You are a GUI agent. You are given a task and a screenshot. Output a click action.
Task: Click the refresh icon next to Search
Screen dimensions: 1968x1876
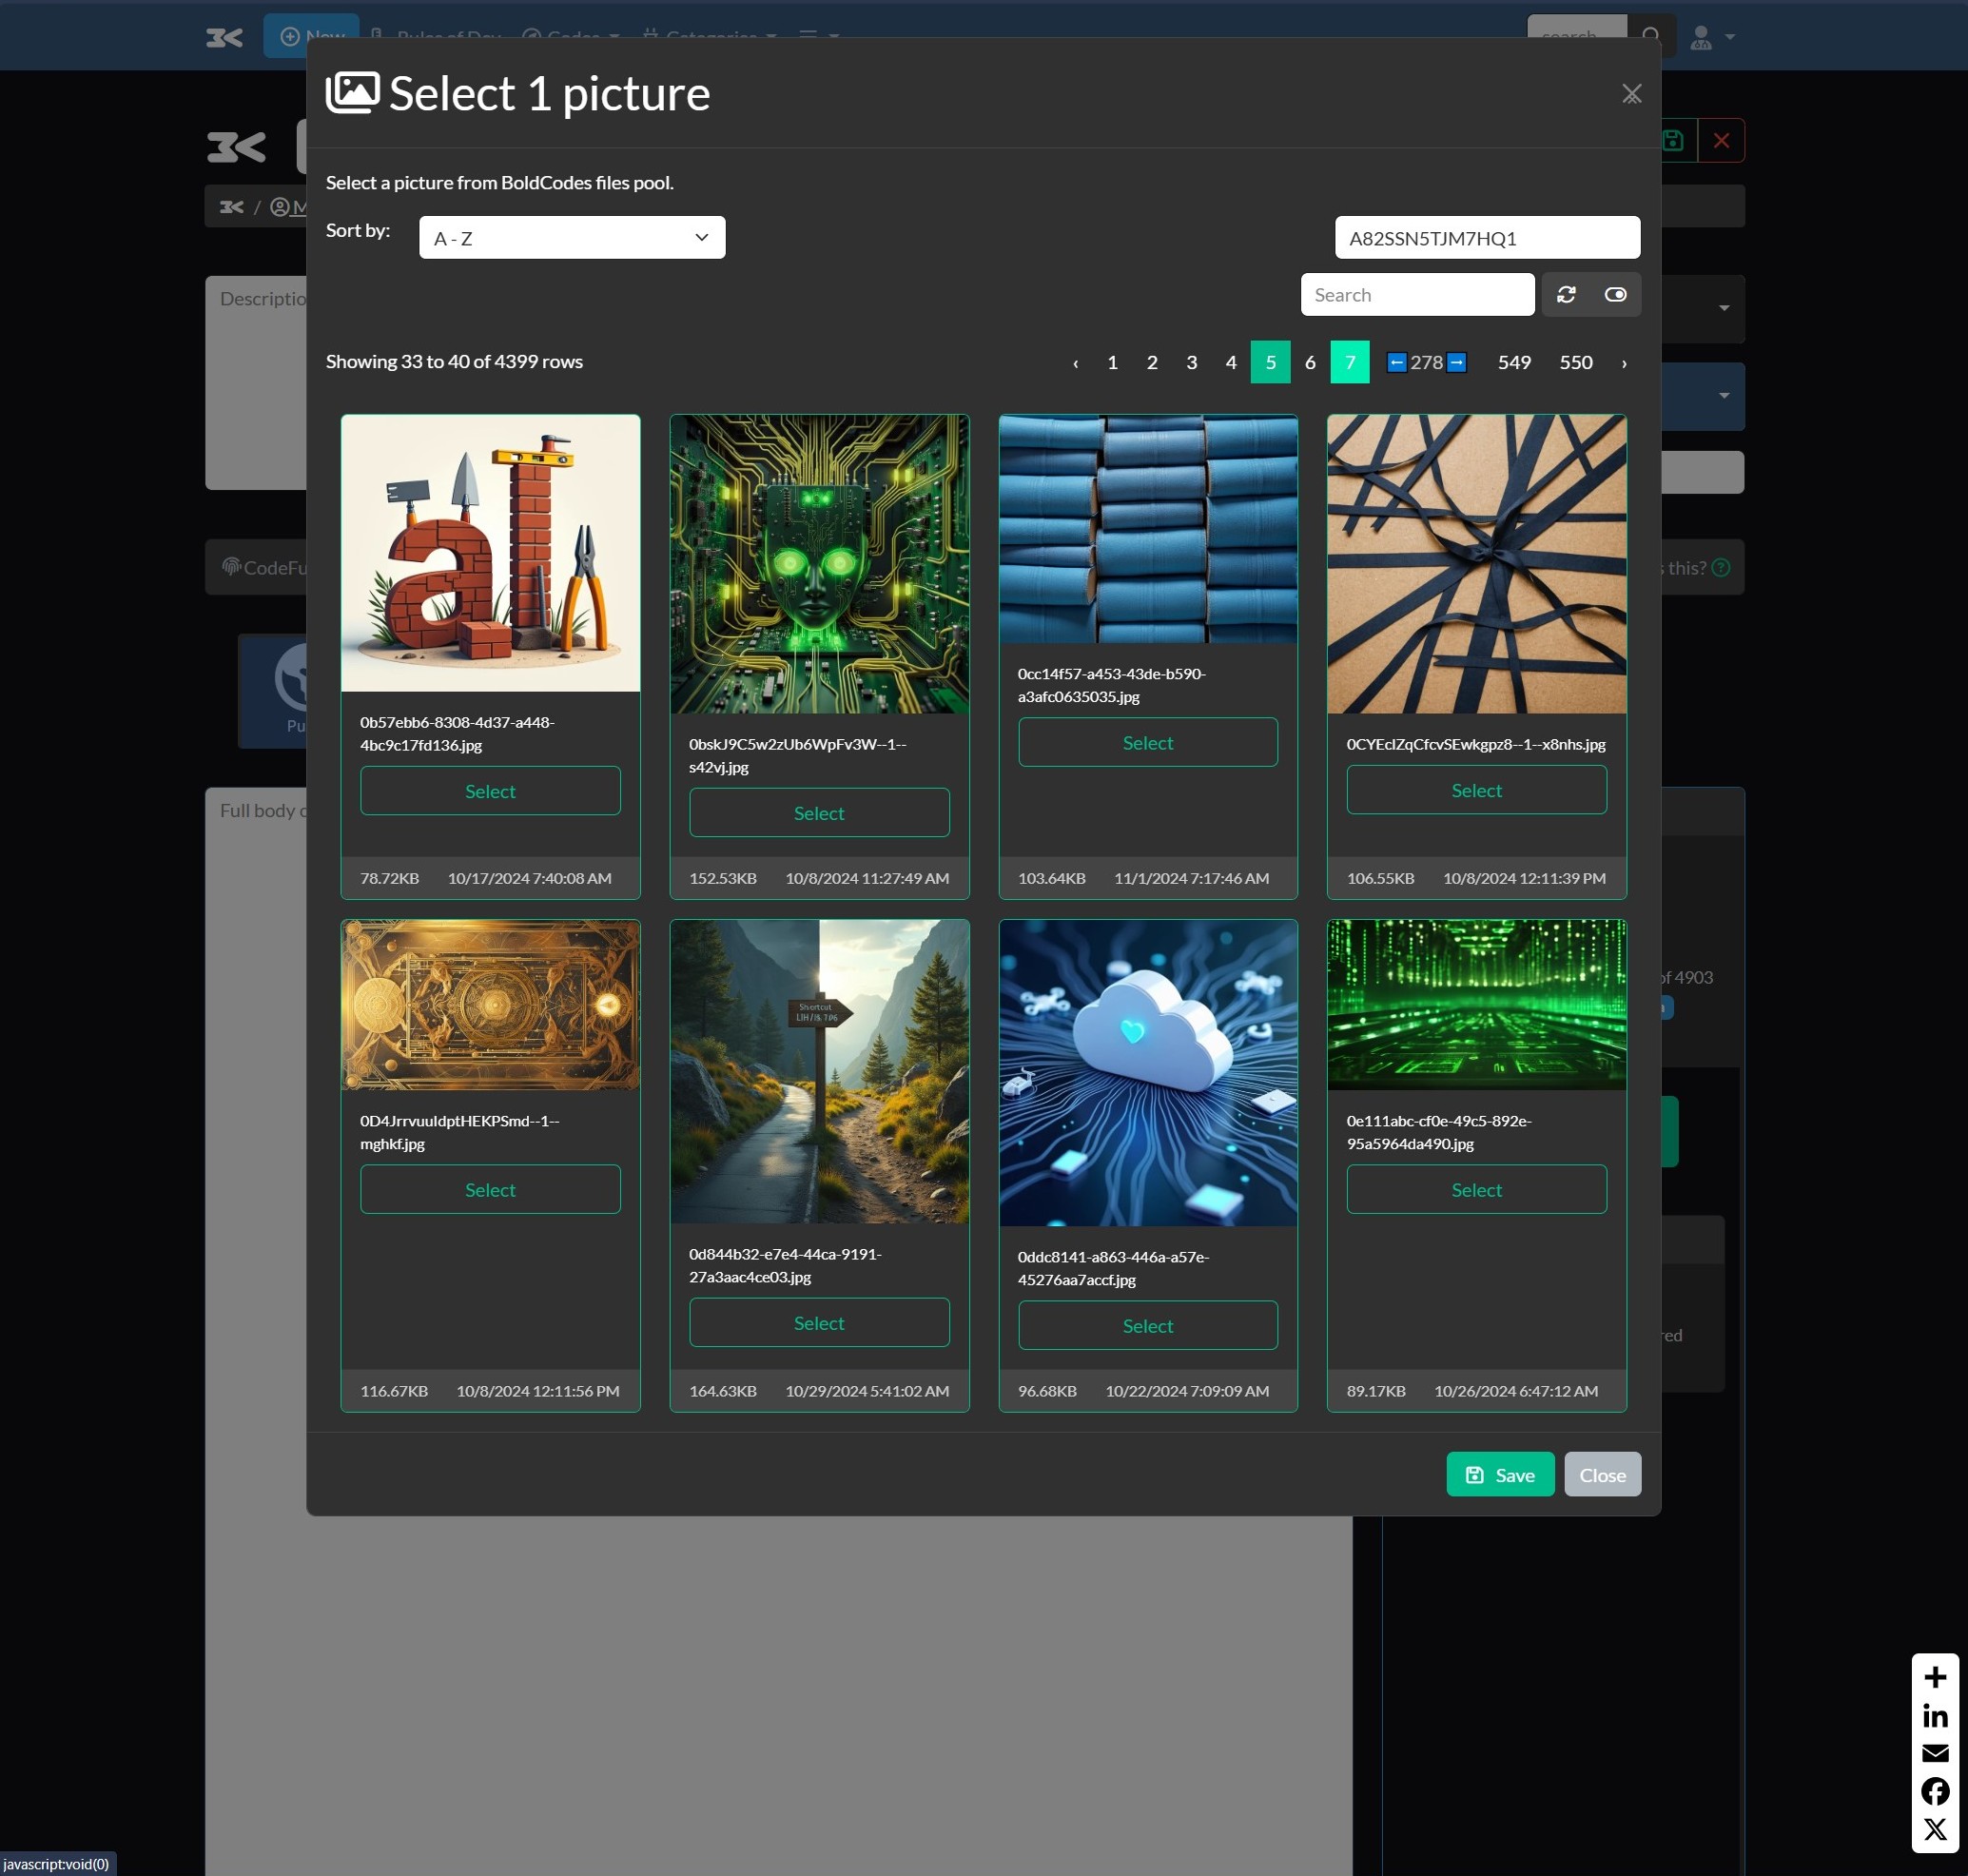pos(1566,295)
